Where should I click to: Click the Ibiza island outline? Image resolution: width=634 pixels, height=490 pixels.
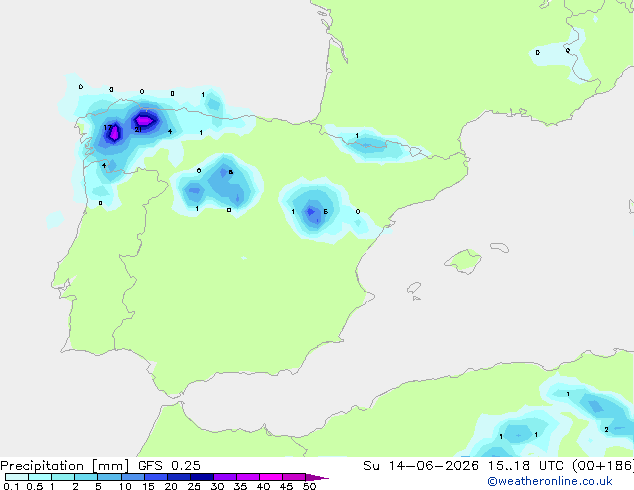tap(414, 288)
